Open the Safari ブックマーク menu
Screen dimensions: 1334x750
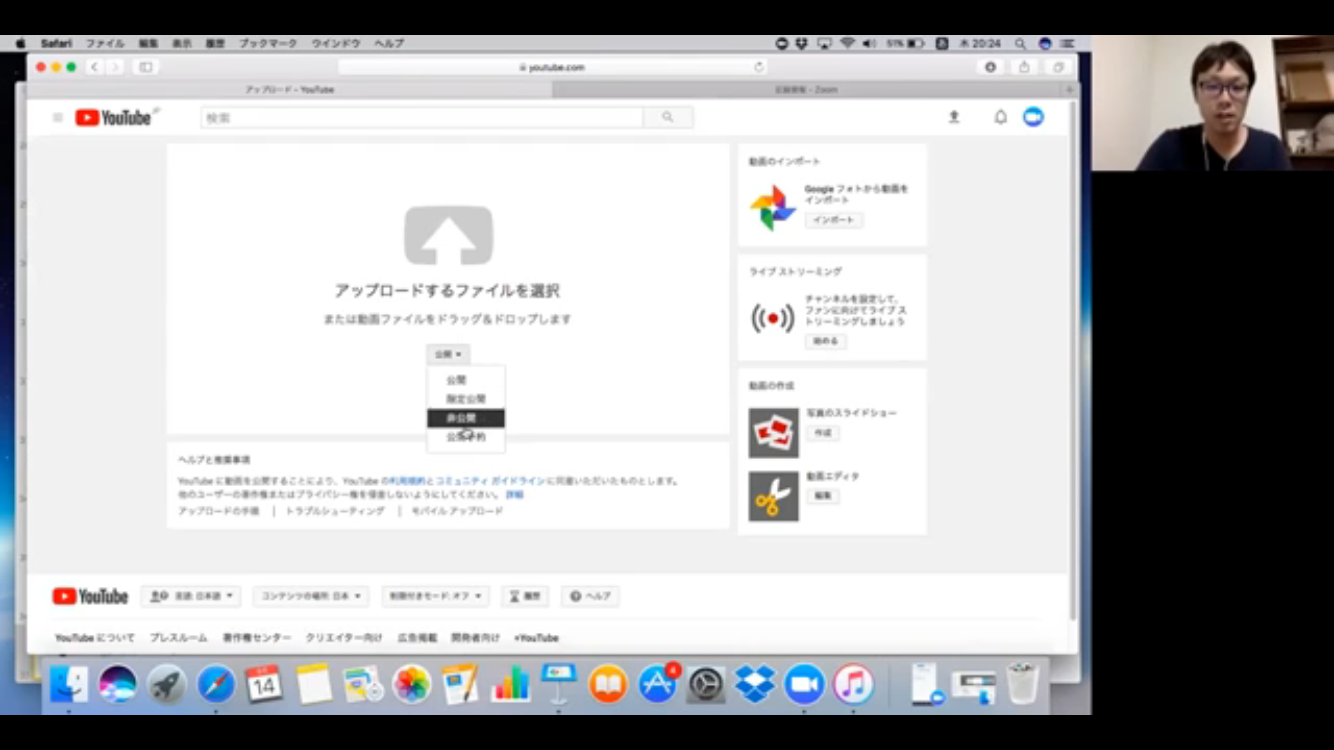click(x=268, y=44)
